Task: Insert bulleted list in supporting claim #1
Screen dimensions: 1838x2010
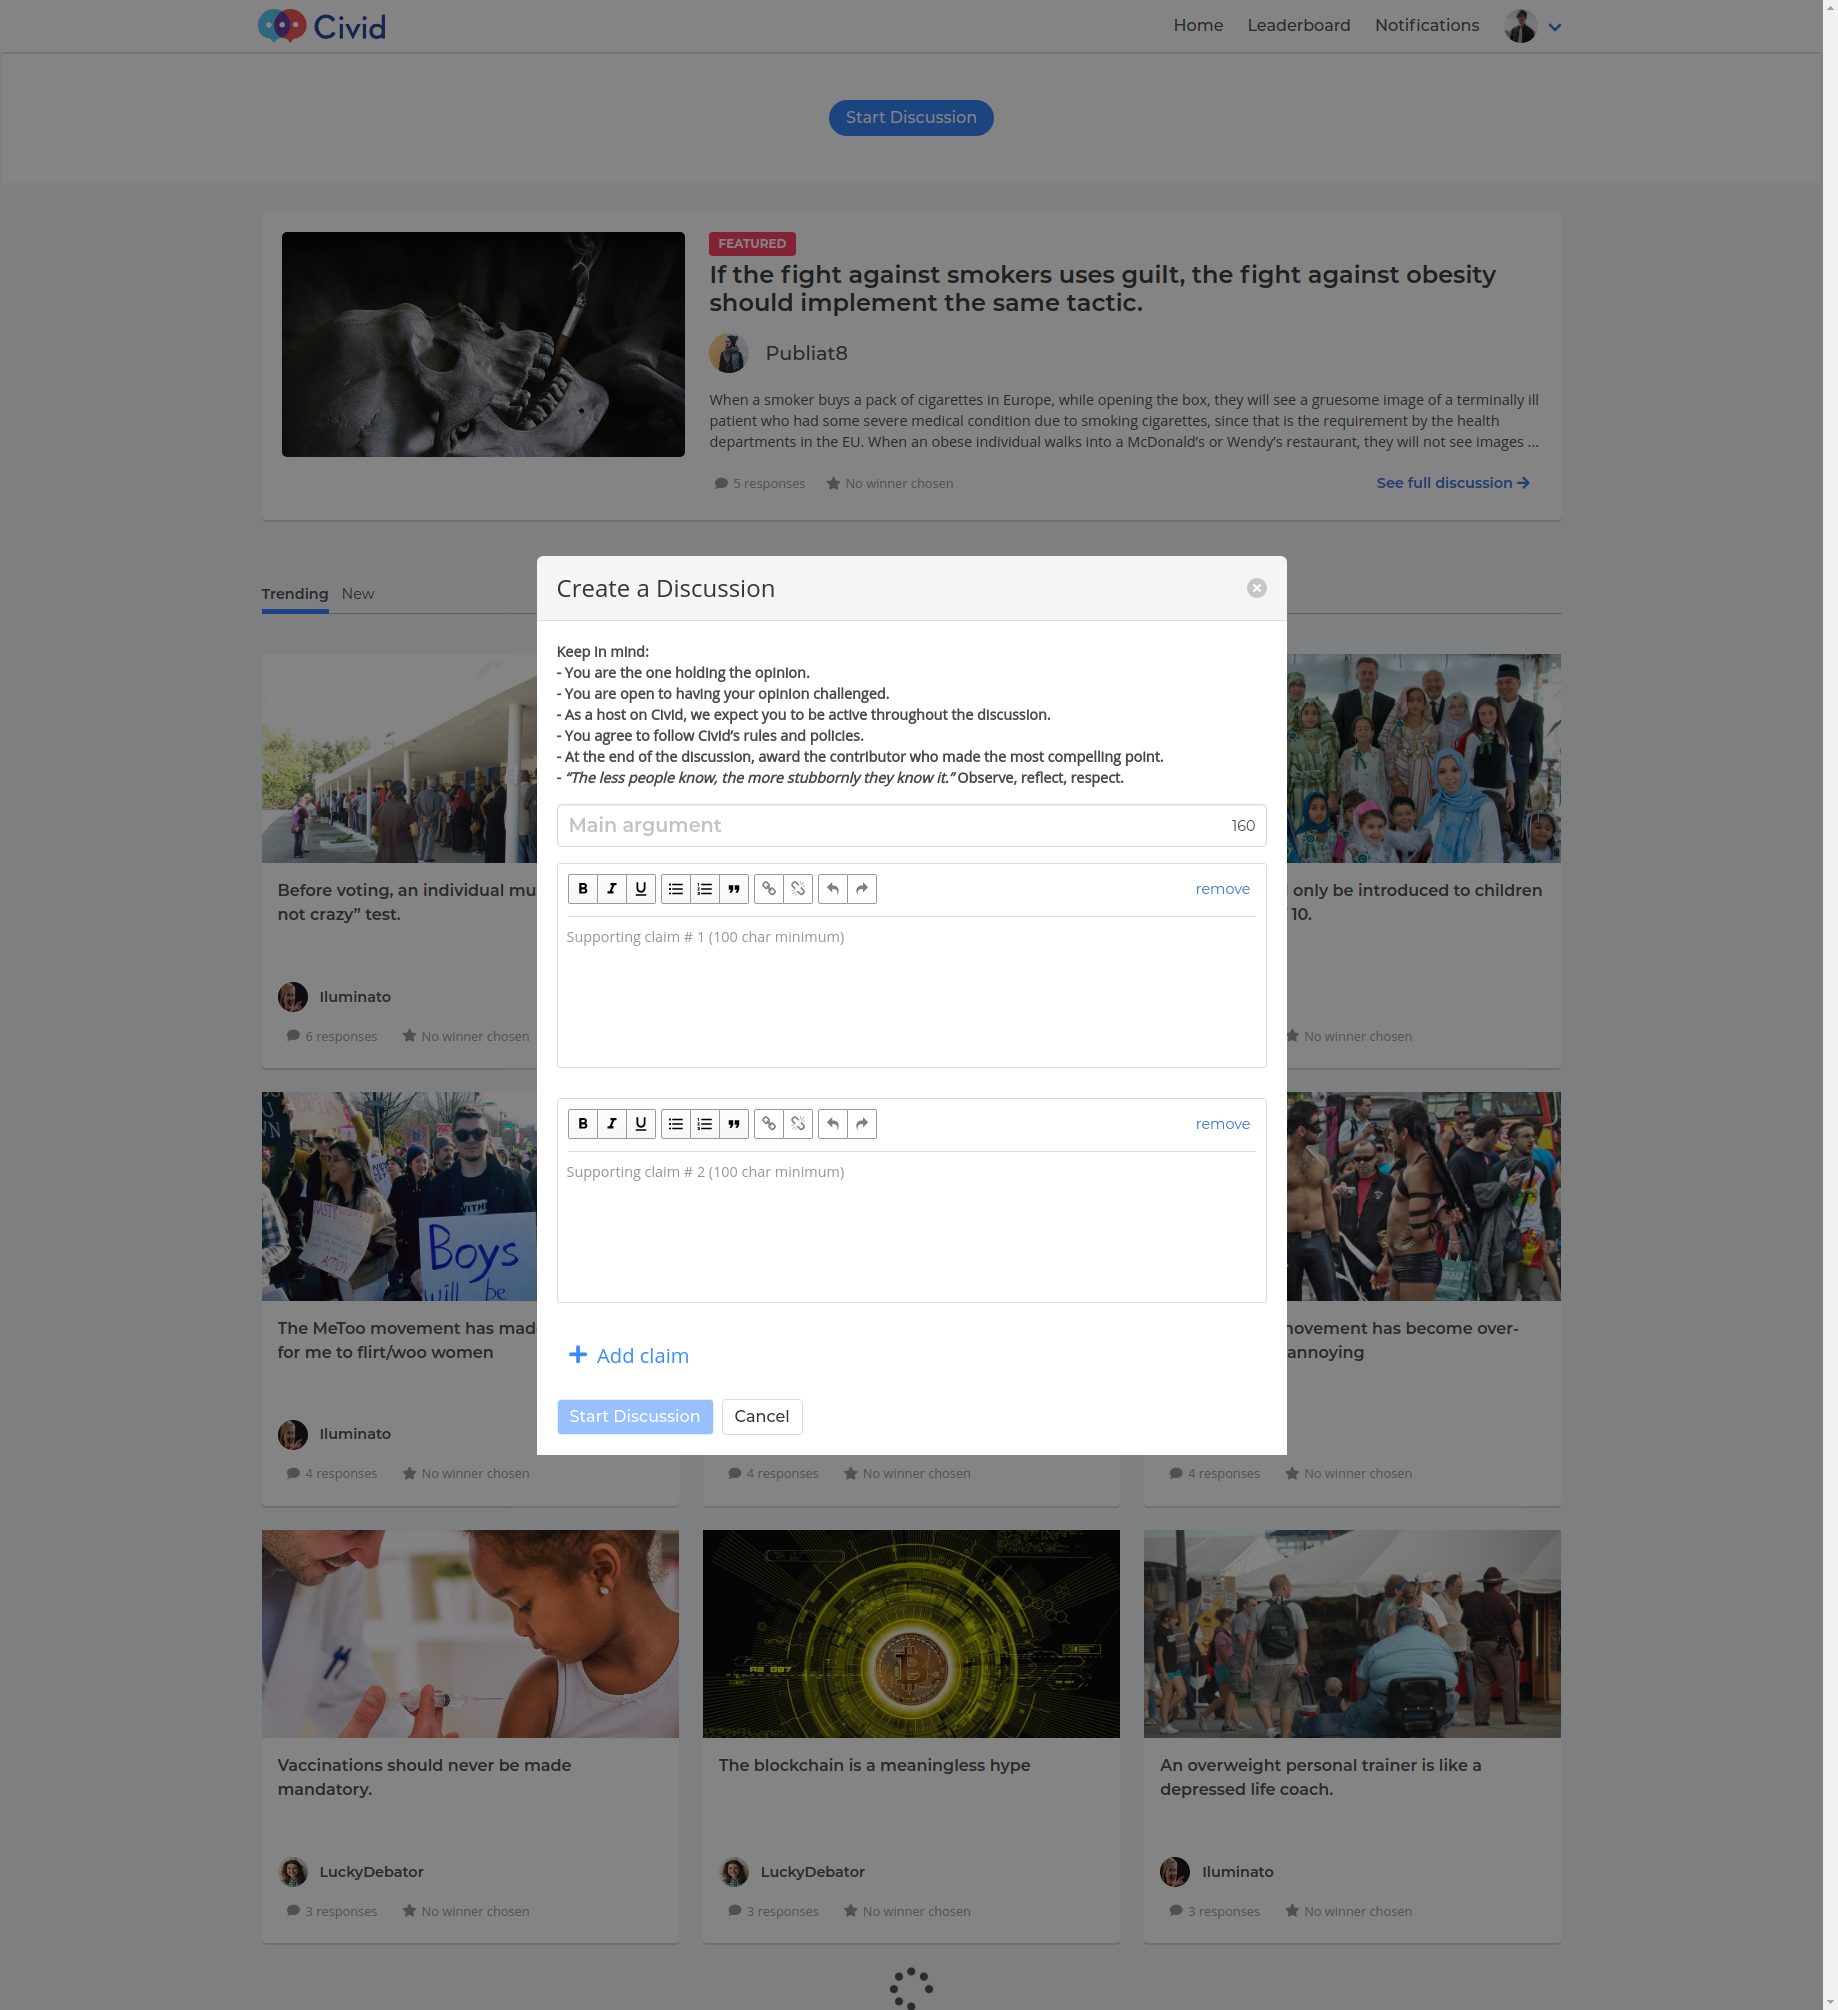Action: pos(676,889)
